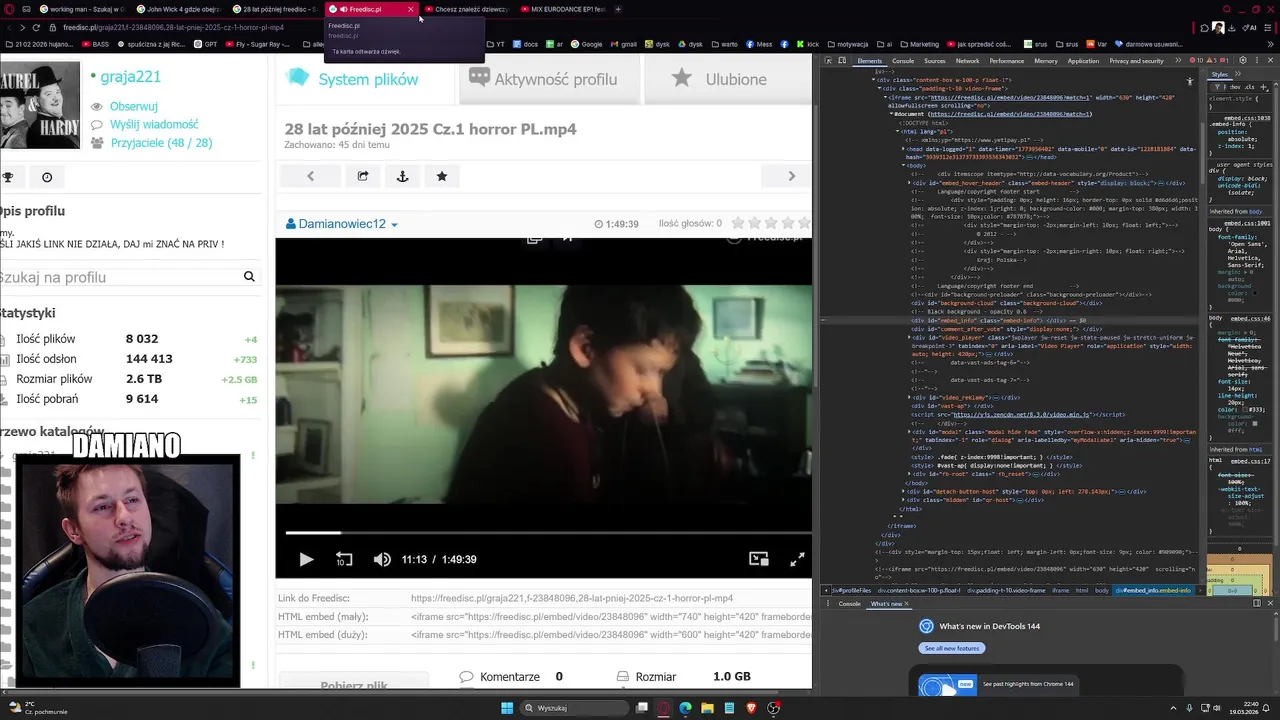Expand div embed_hover_header node
1280x720 pixels.
click(909, 183)
